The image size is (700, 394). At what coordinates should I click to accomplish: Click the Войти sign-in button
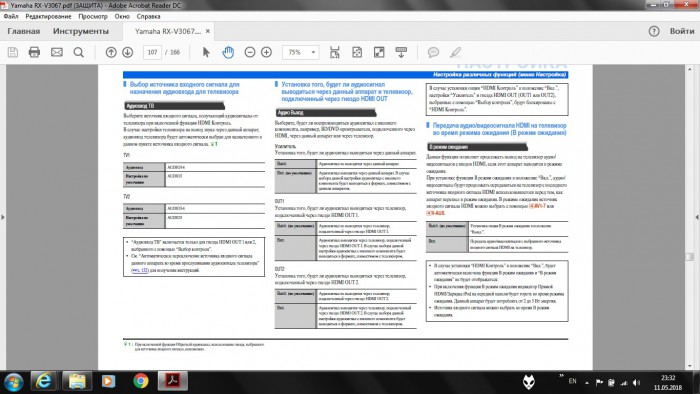[682, 31]
